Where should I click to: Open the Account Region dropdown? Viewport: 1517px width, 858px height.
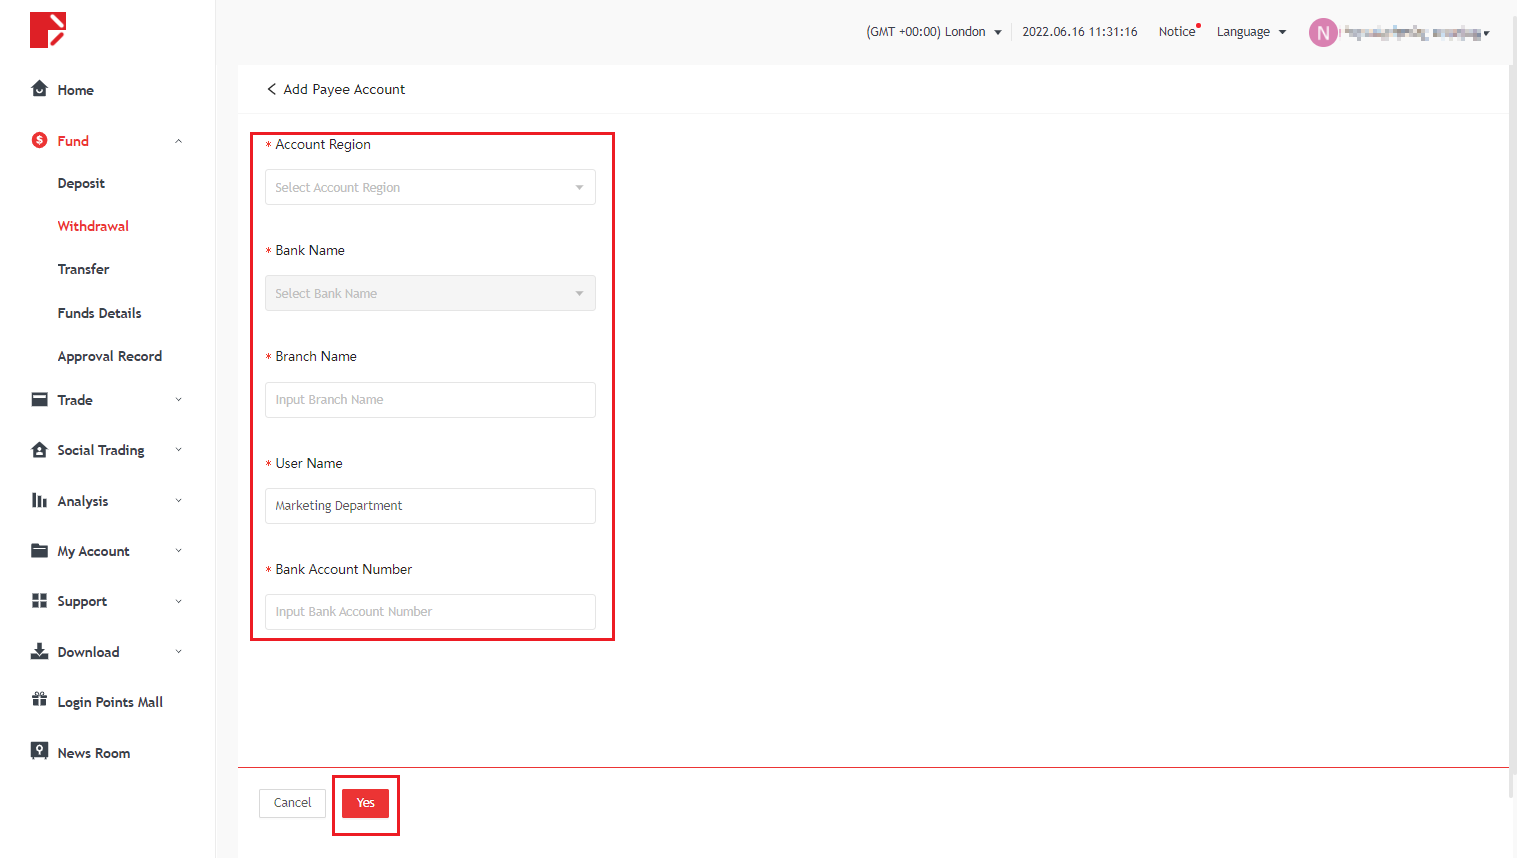pos(430,187)
